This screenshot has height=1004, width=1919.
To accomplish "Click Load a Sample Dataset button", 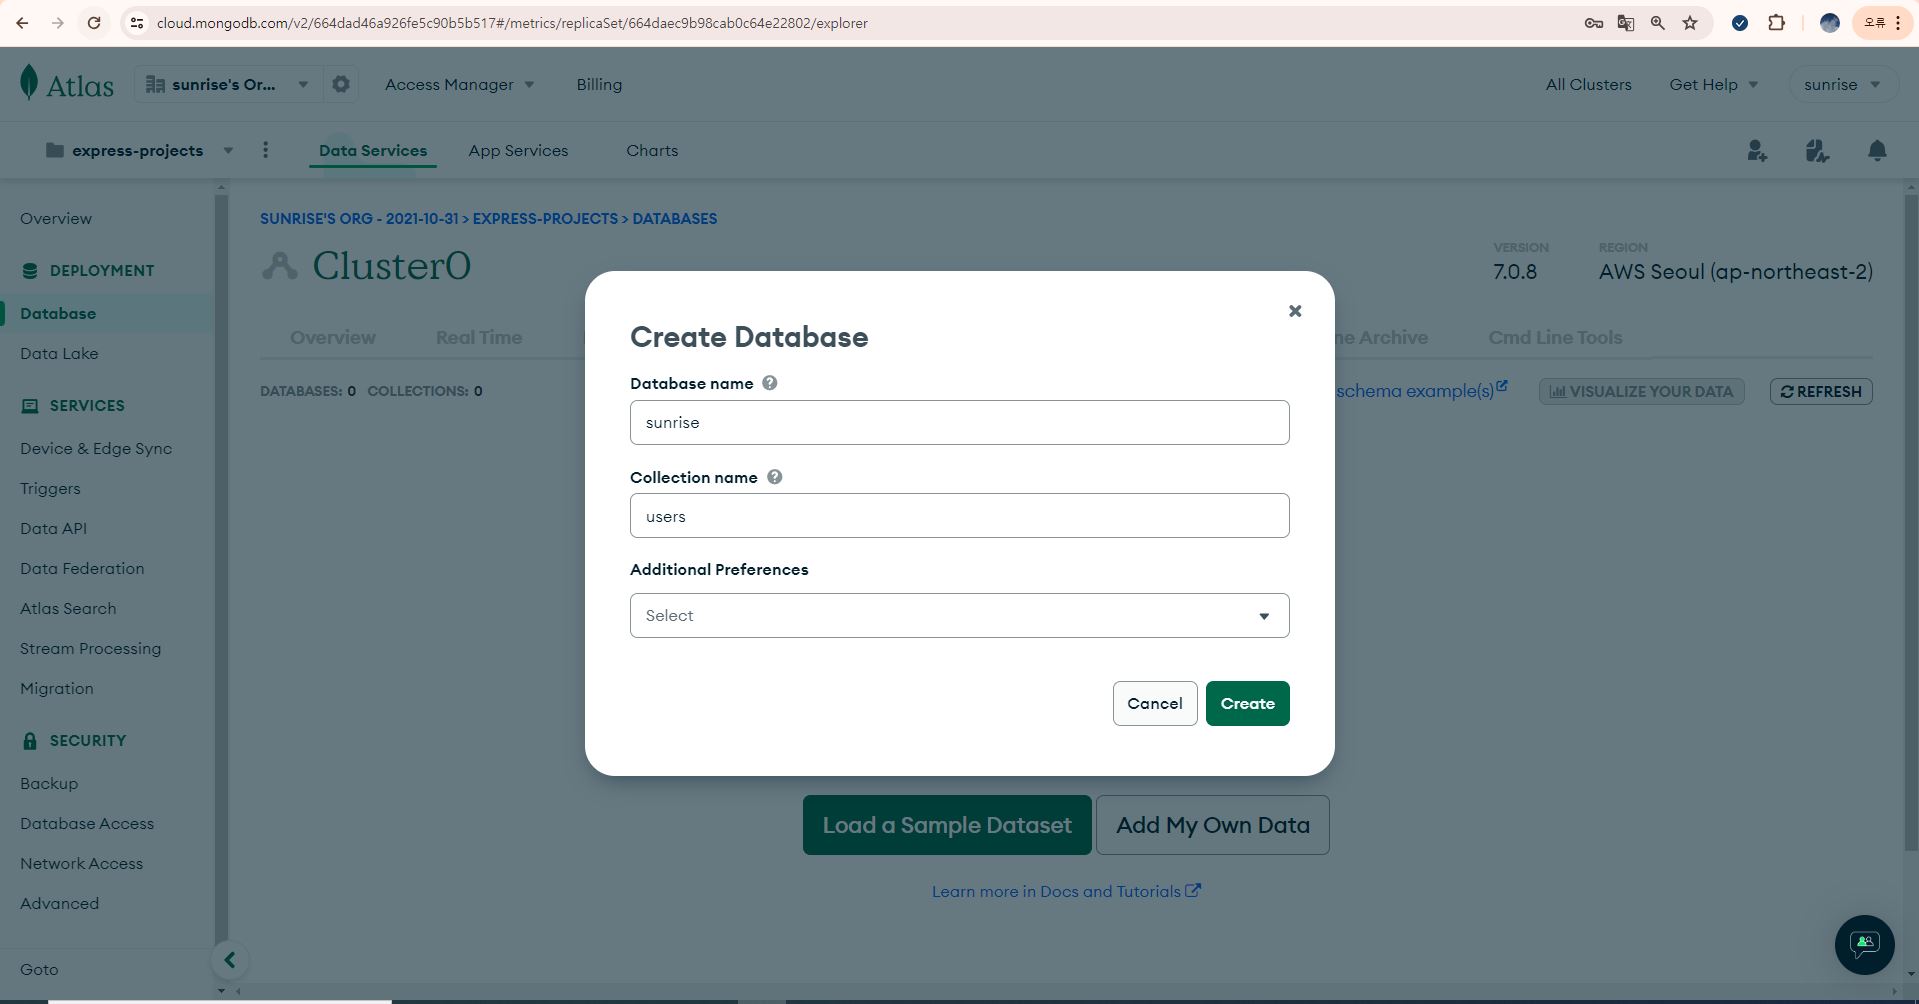I will coord(947,825).
